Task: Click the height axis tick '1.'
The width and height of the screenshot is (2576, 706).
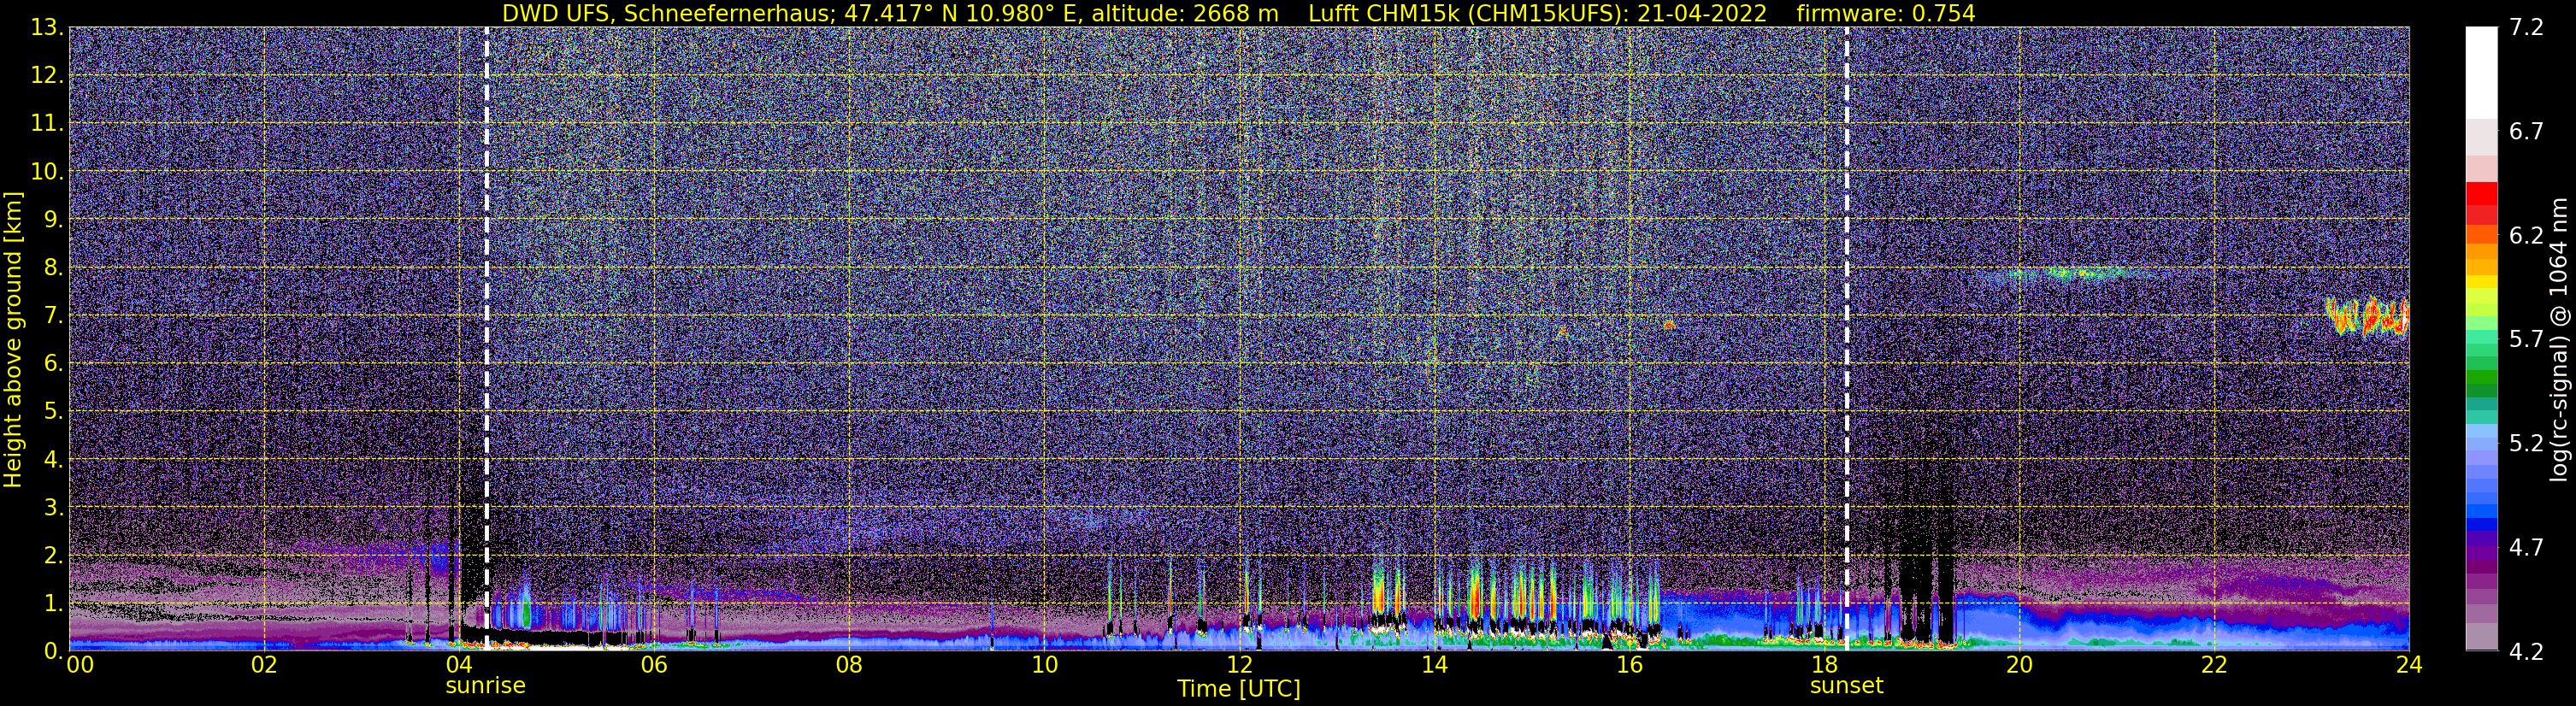Action: [x=54, y=604]
